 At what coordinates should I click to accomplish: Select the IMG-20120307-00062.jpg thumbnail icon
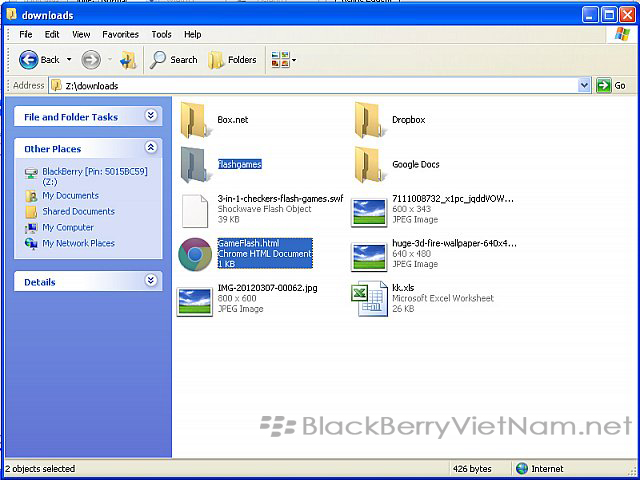point(195,302)
